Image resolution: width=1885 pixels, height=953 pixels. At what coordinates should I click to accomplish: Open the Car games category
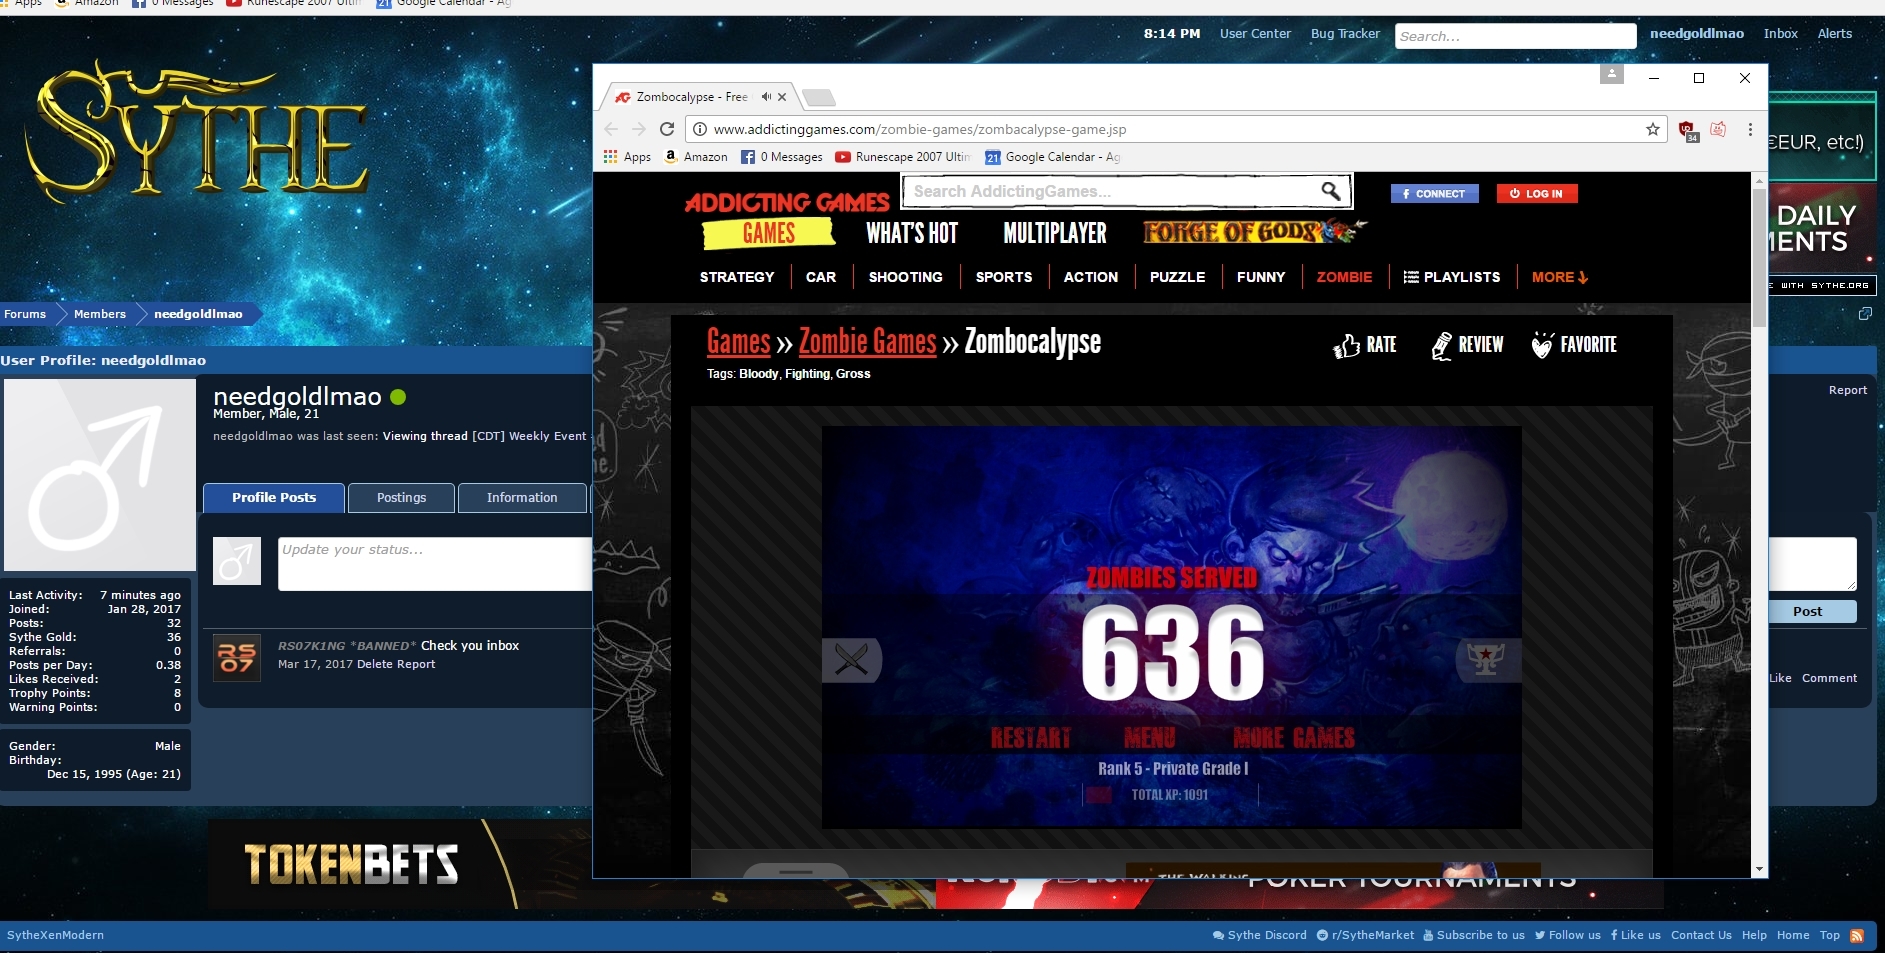coord(821,277)
